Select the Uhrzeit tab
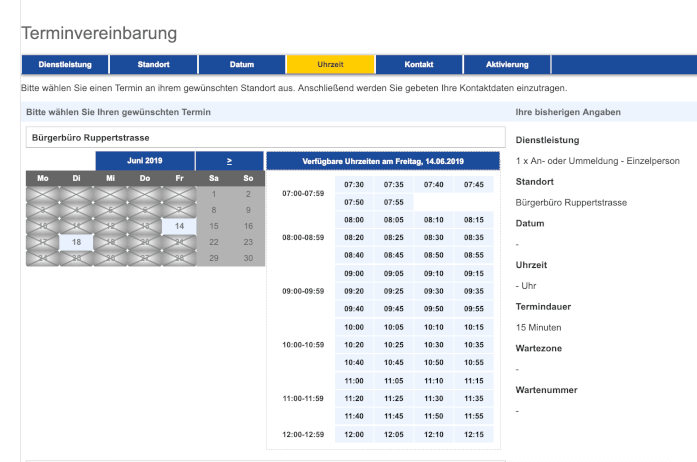 [x=330, y=65]
